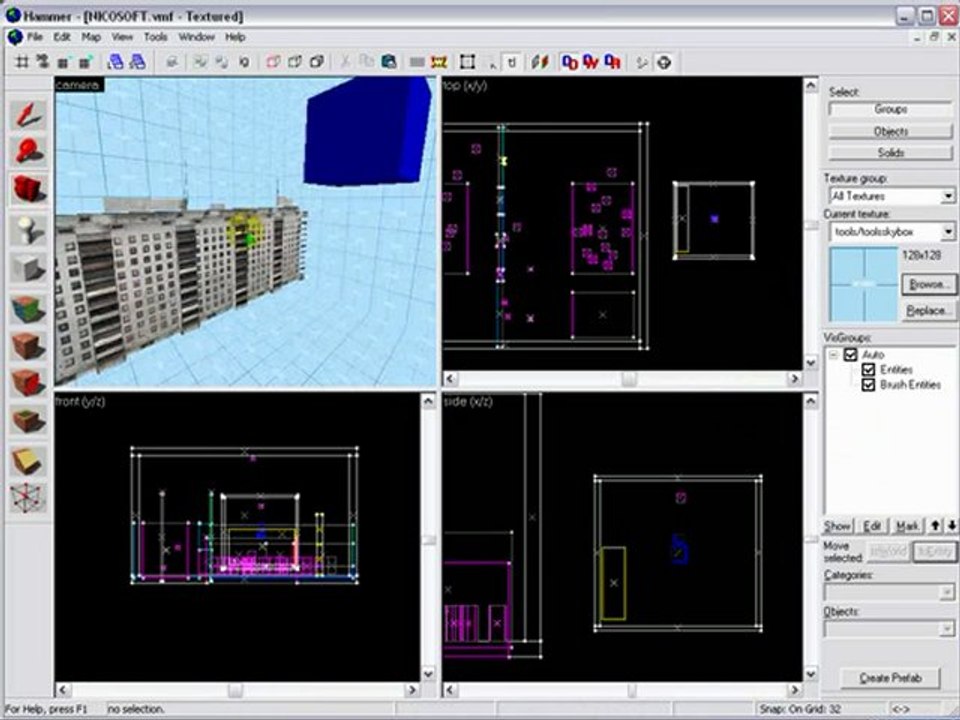Viewport: 960px width, 720px height.
Task: Uncheck the Brush Entities checkbox
Action: (x=868, y=385)
